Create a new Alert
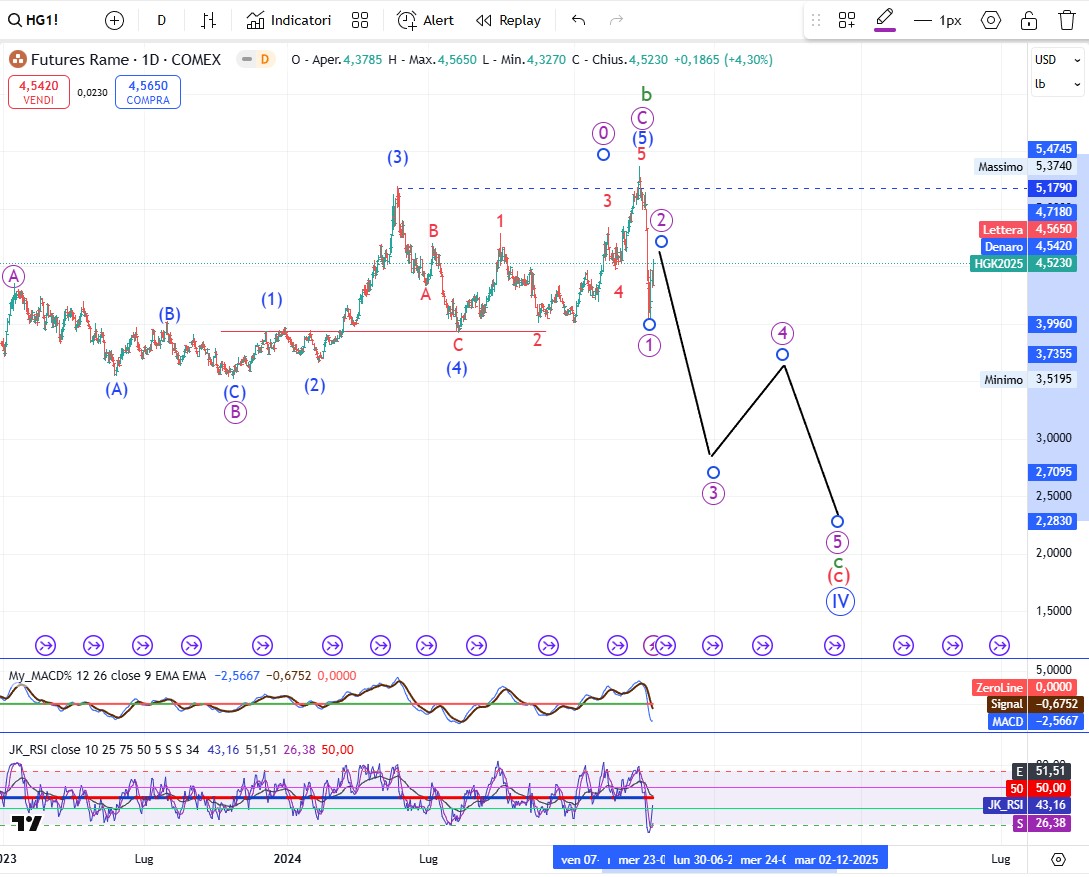The image size is (1089, 877). (x=425, y=20)
